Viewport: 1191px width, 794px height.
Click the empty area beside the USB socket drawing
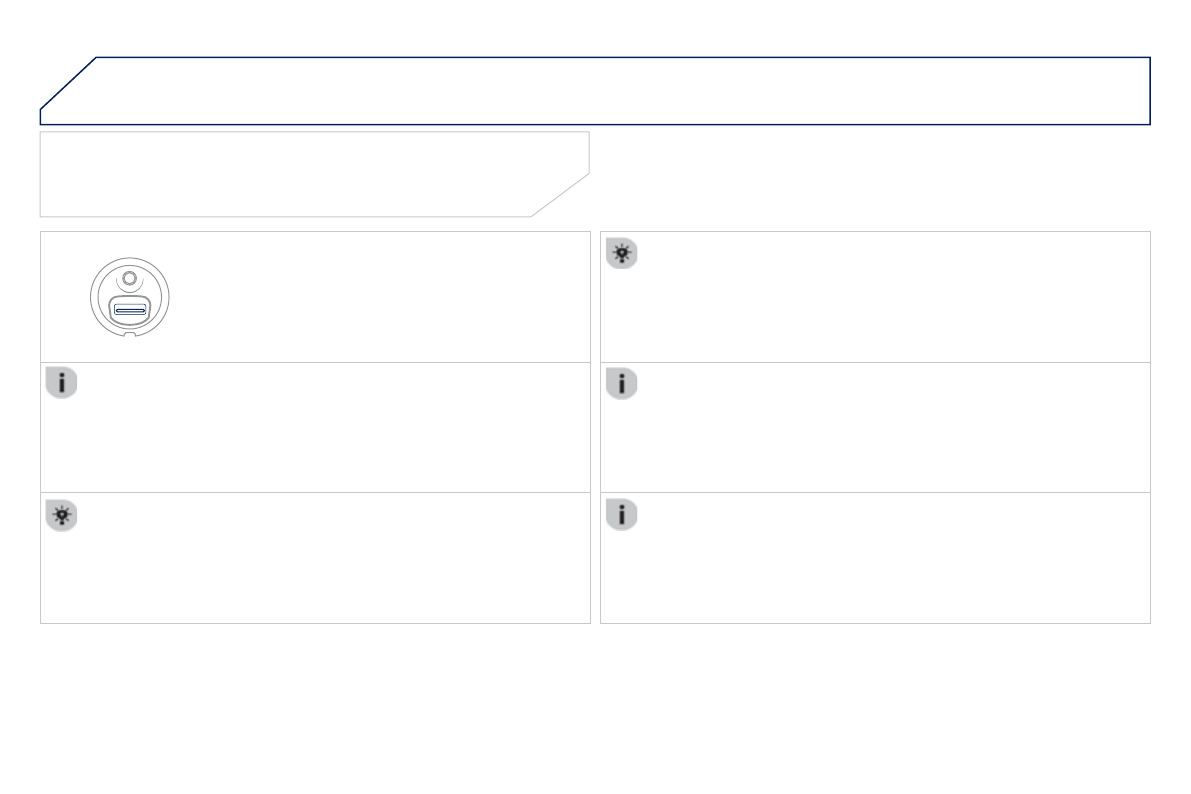click(x=380, y=297)
